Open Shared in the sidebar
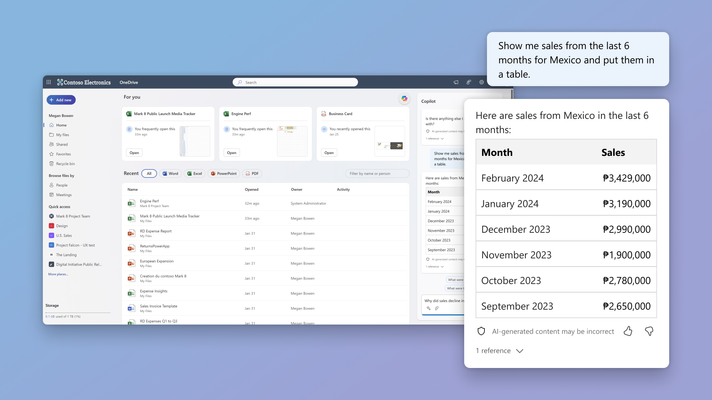The height and width of the screenshot is (400, 712). pyautogui.click(x=59, y=144)
